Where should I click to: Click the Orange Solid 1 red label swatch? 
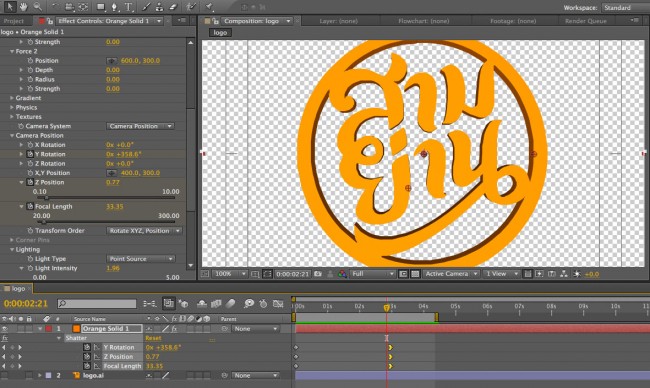(49, 329)
